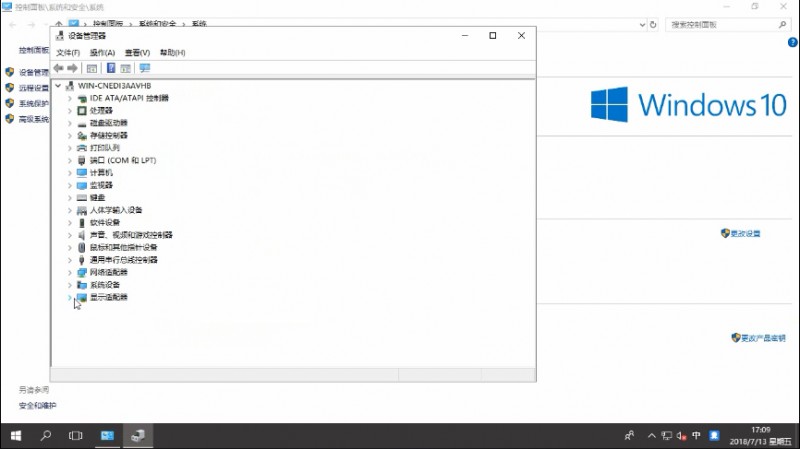Image resolution: width=800 pixels, height=449 pixels.
Task: Click the 磁盘驱动器 disk drive icon
Action: [82, 123]
